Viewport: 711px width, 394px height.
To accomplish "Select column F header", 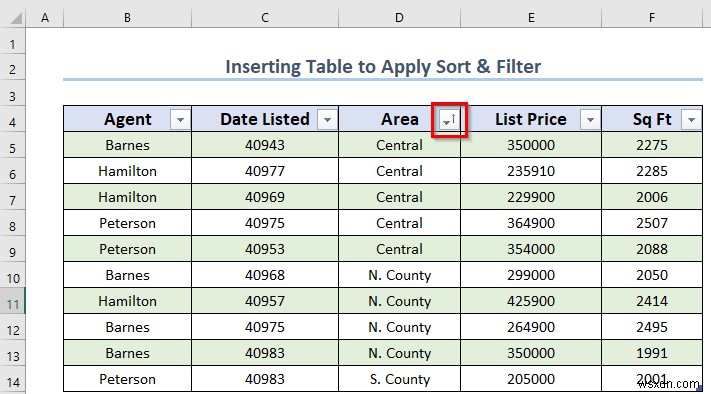I will coord(652,18).
